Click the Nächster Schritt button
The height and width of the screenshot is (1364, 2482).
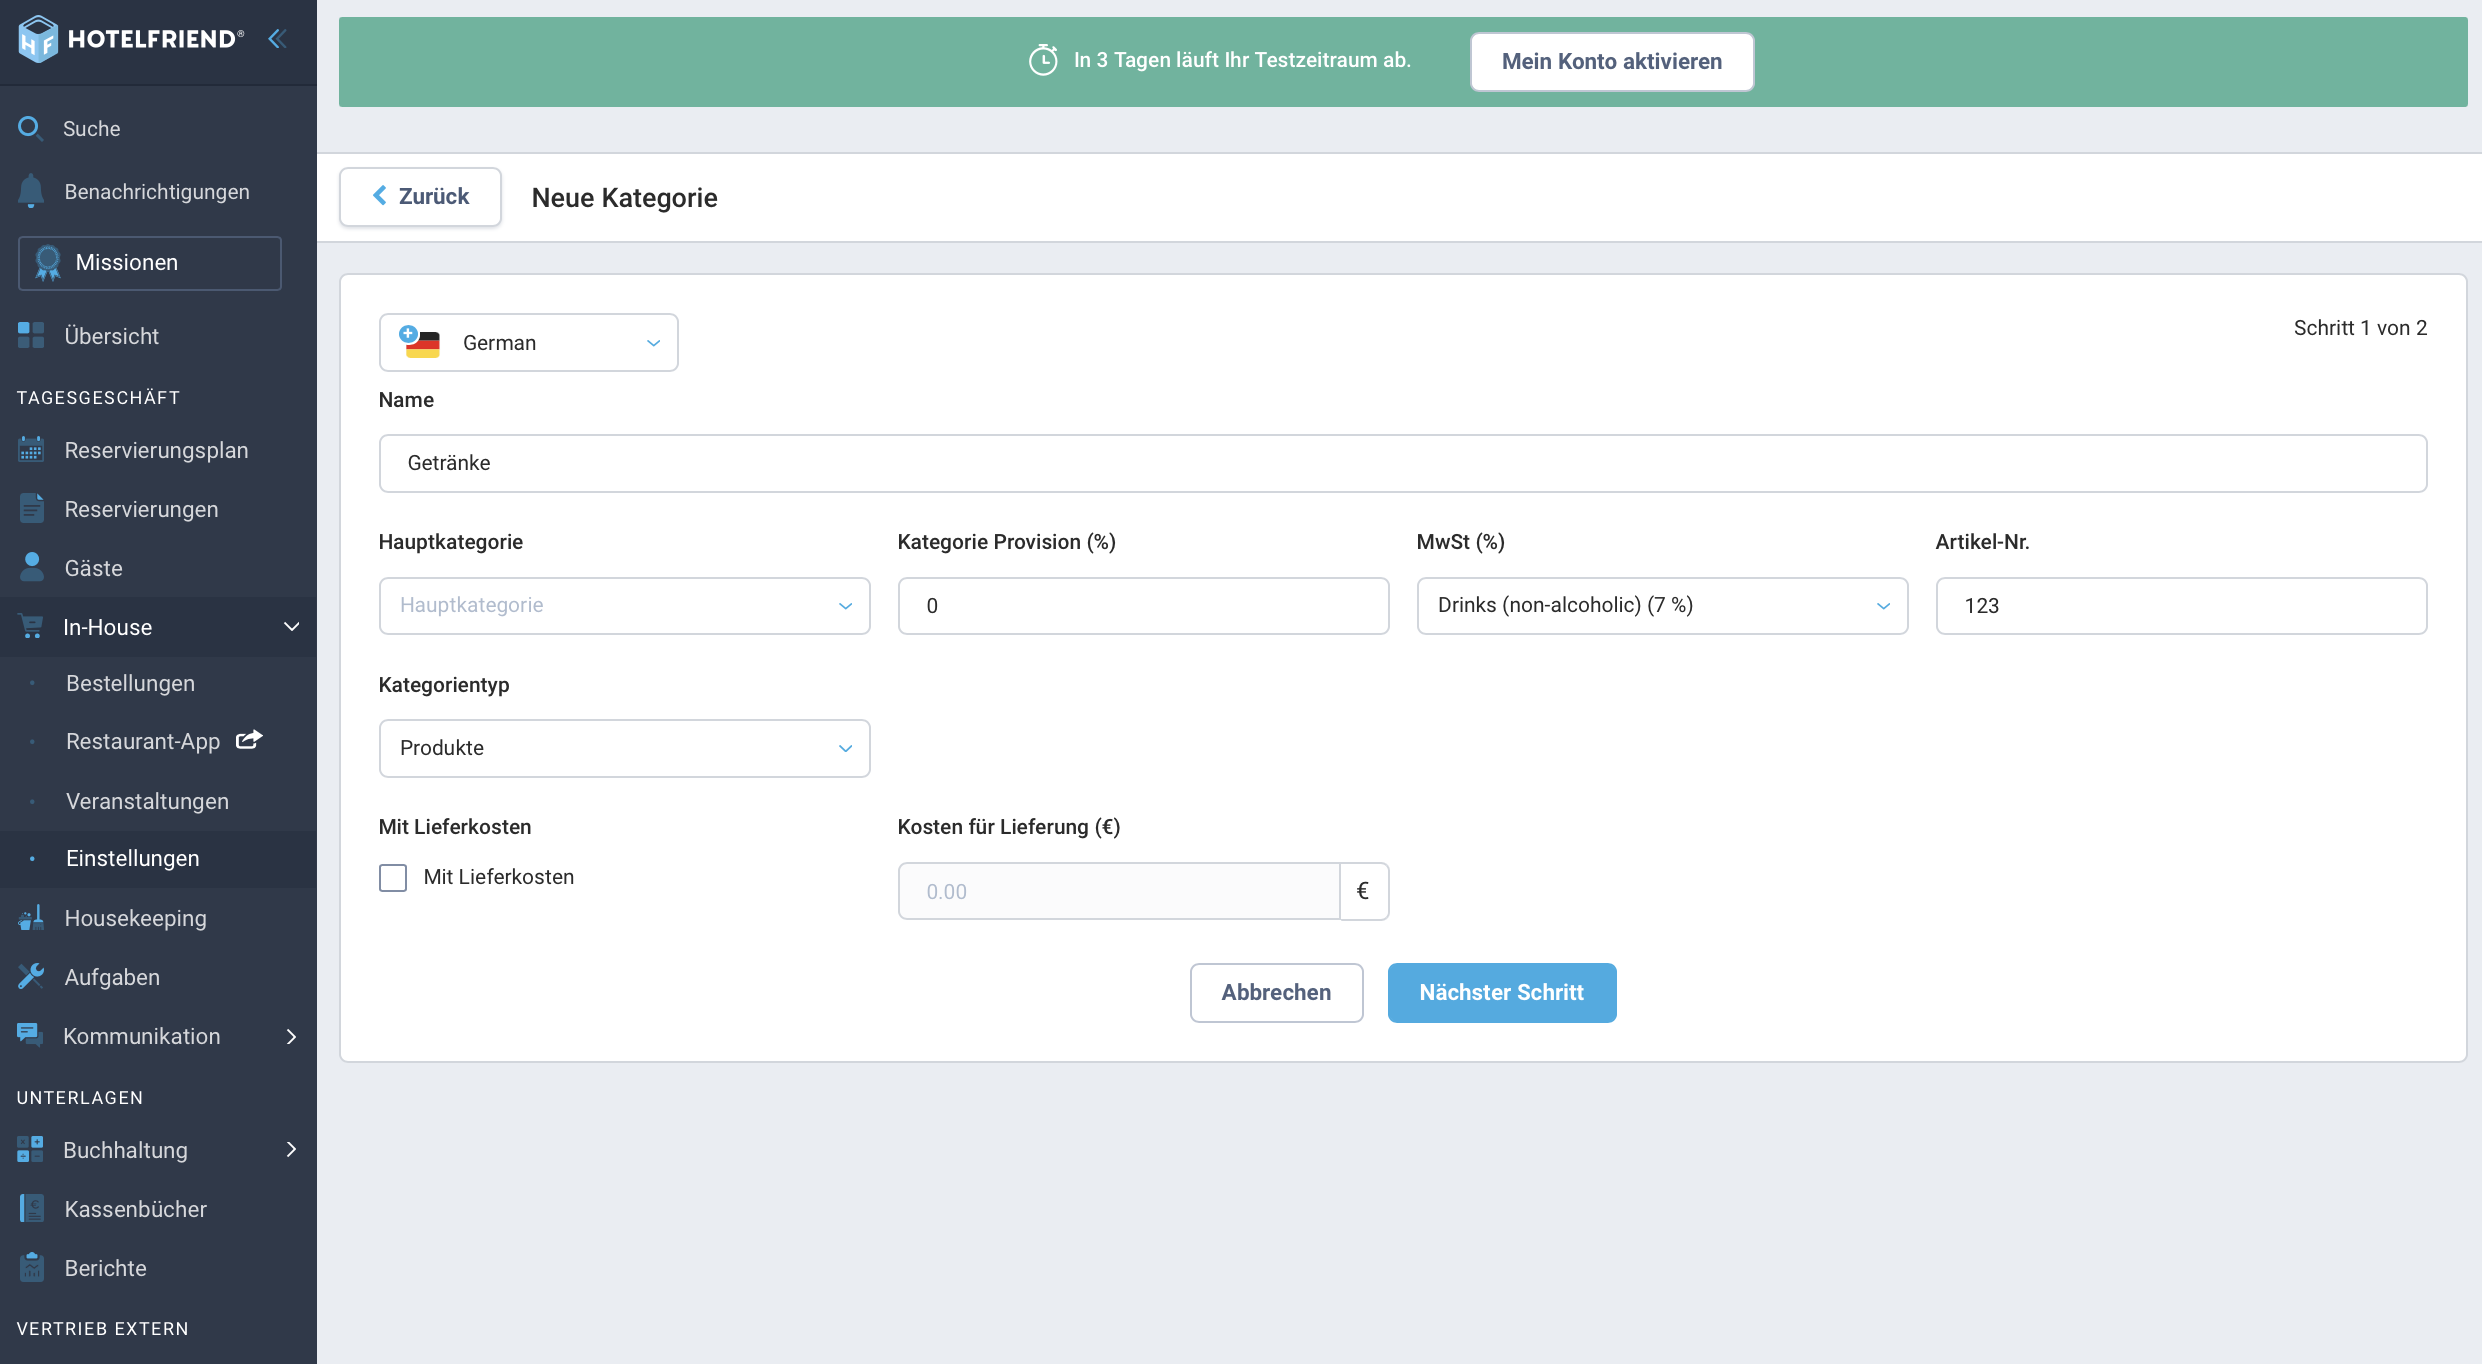[x=1502, y=993]
